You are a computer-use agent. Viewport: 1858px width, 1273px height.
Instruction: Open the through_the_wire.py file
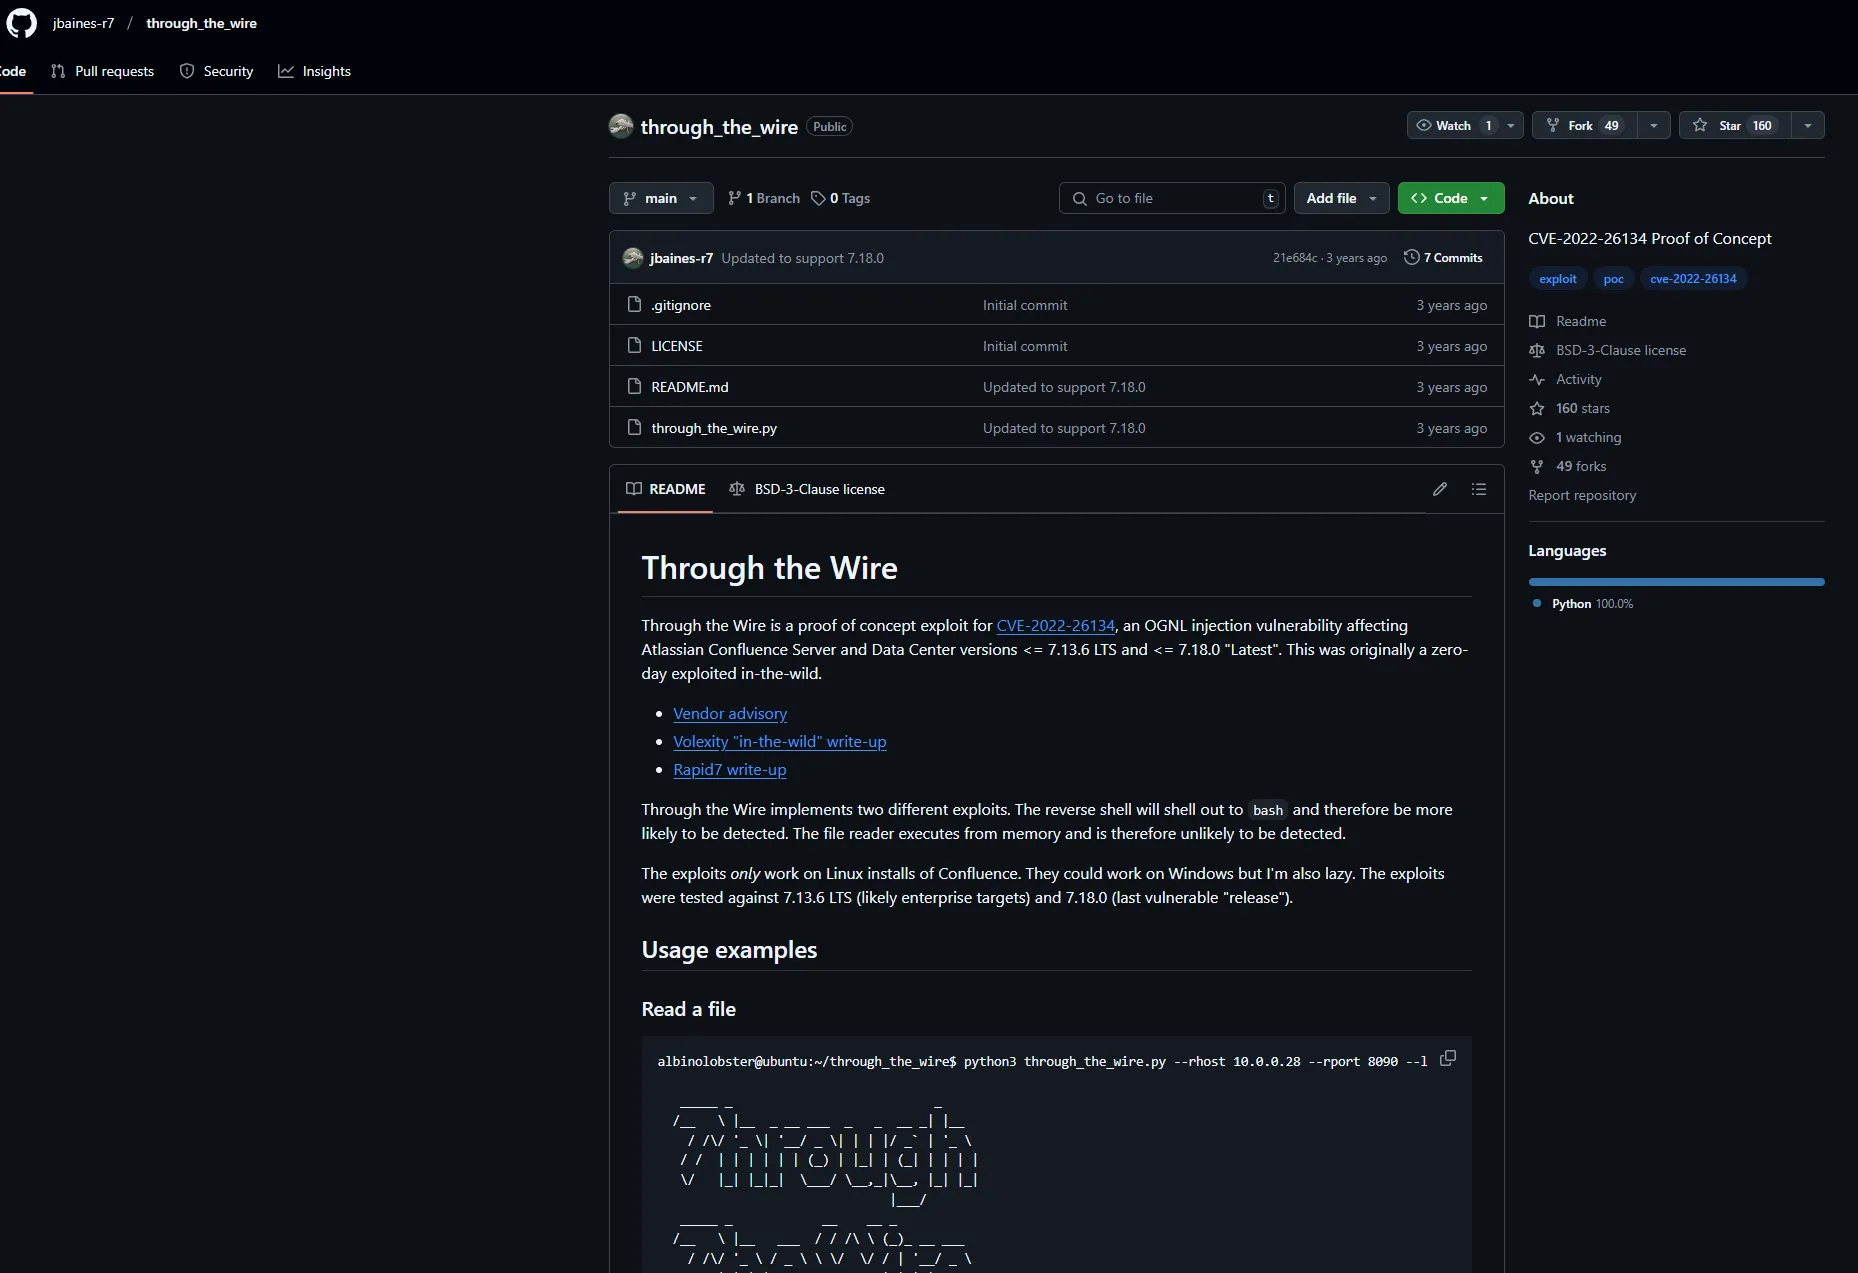coord(714,428)
